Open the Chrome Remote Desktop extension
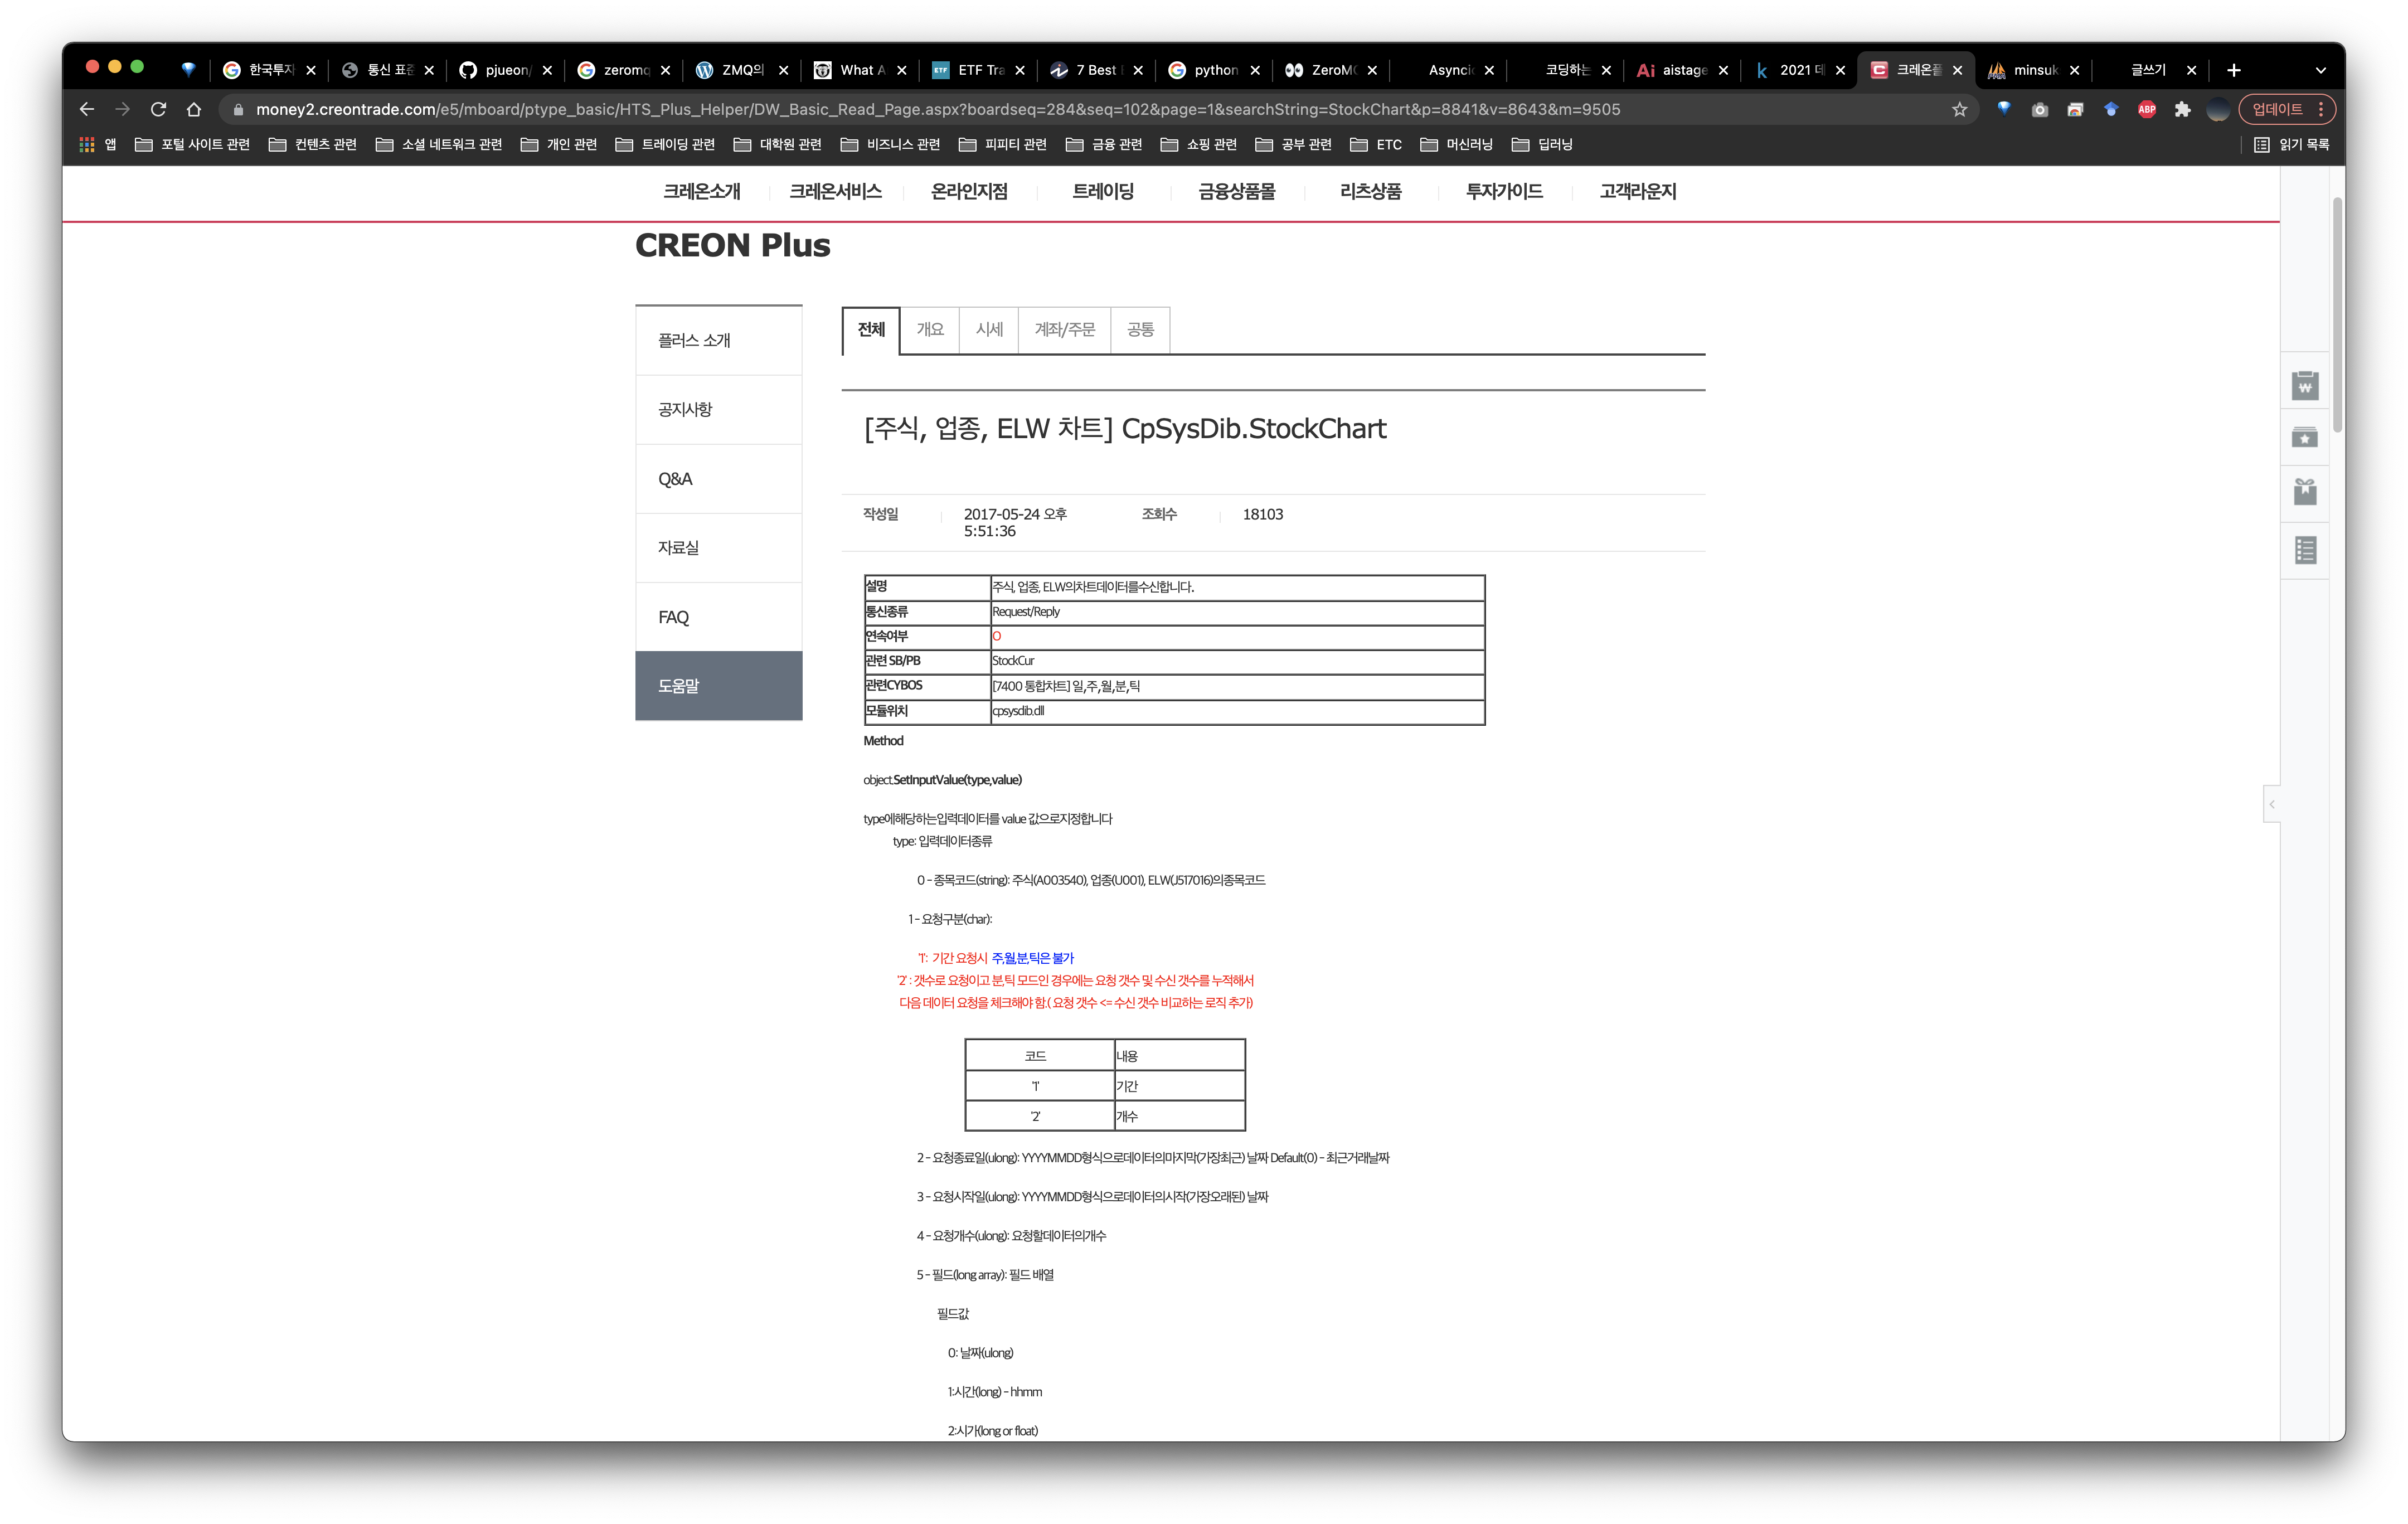Screen dimensions: 2408x1524 click(x=2075, y=109)
